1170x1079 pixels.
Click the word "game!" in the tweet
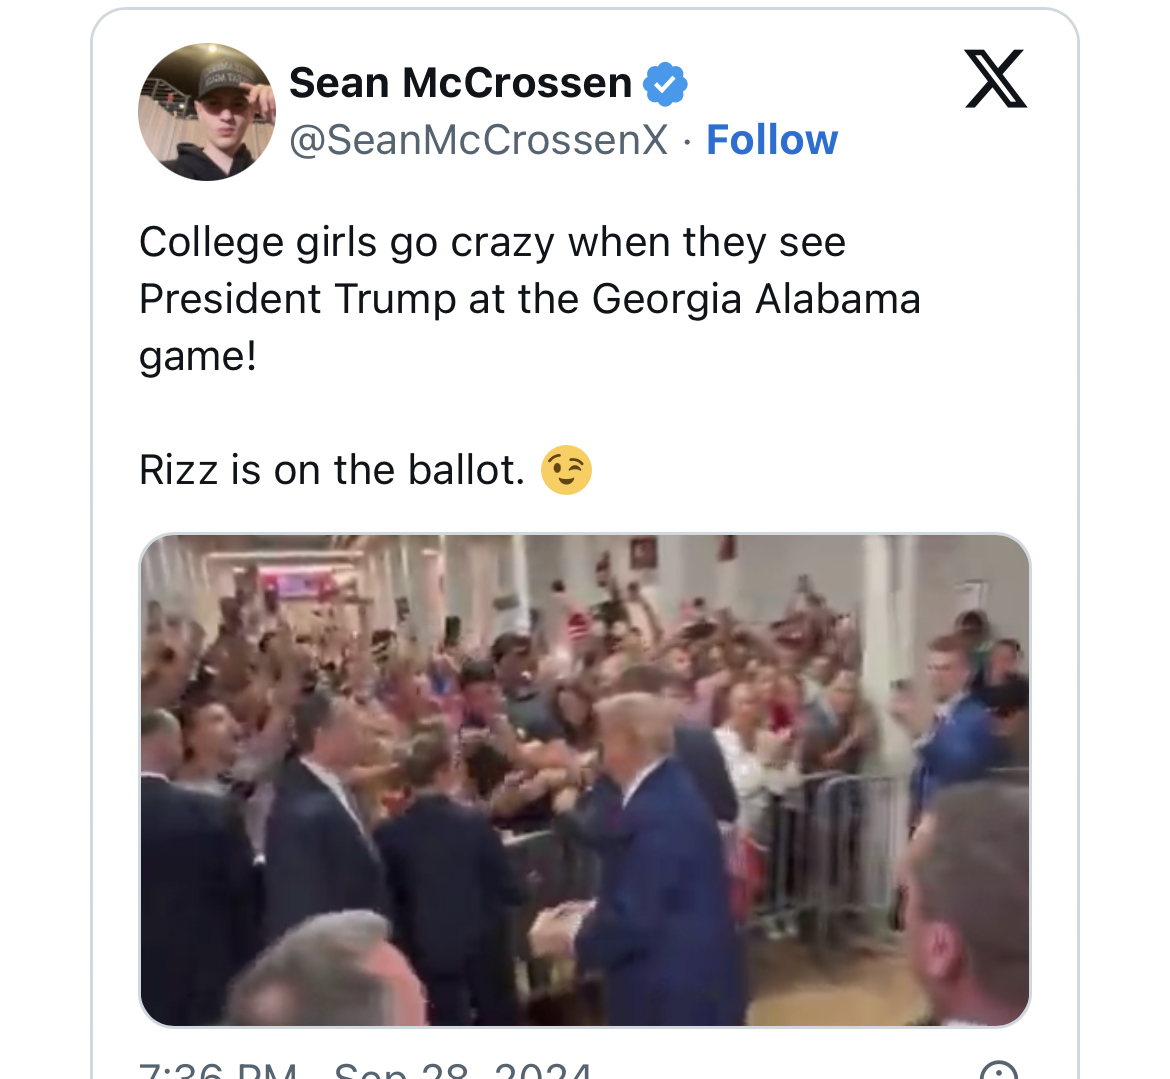pyautogui.click(x=198, y=356)
